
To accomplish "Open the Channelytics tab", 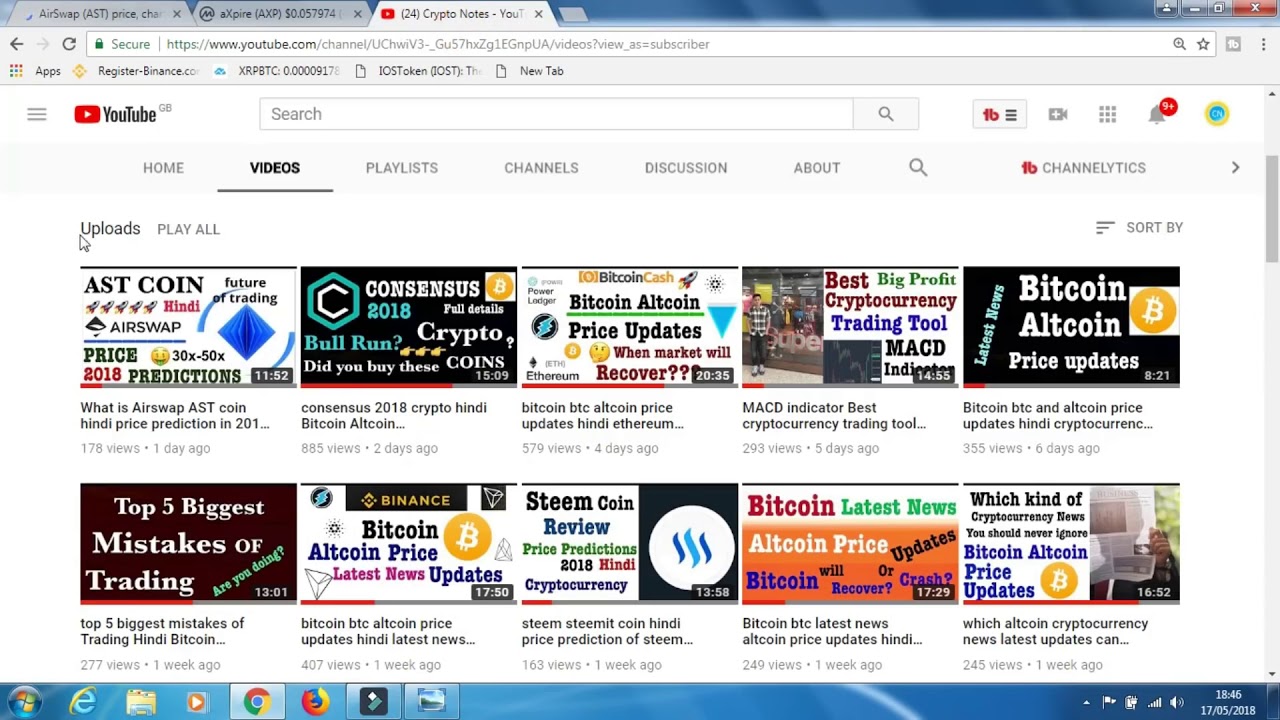I will [x=1083, y=168].
